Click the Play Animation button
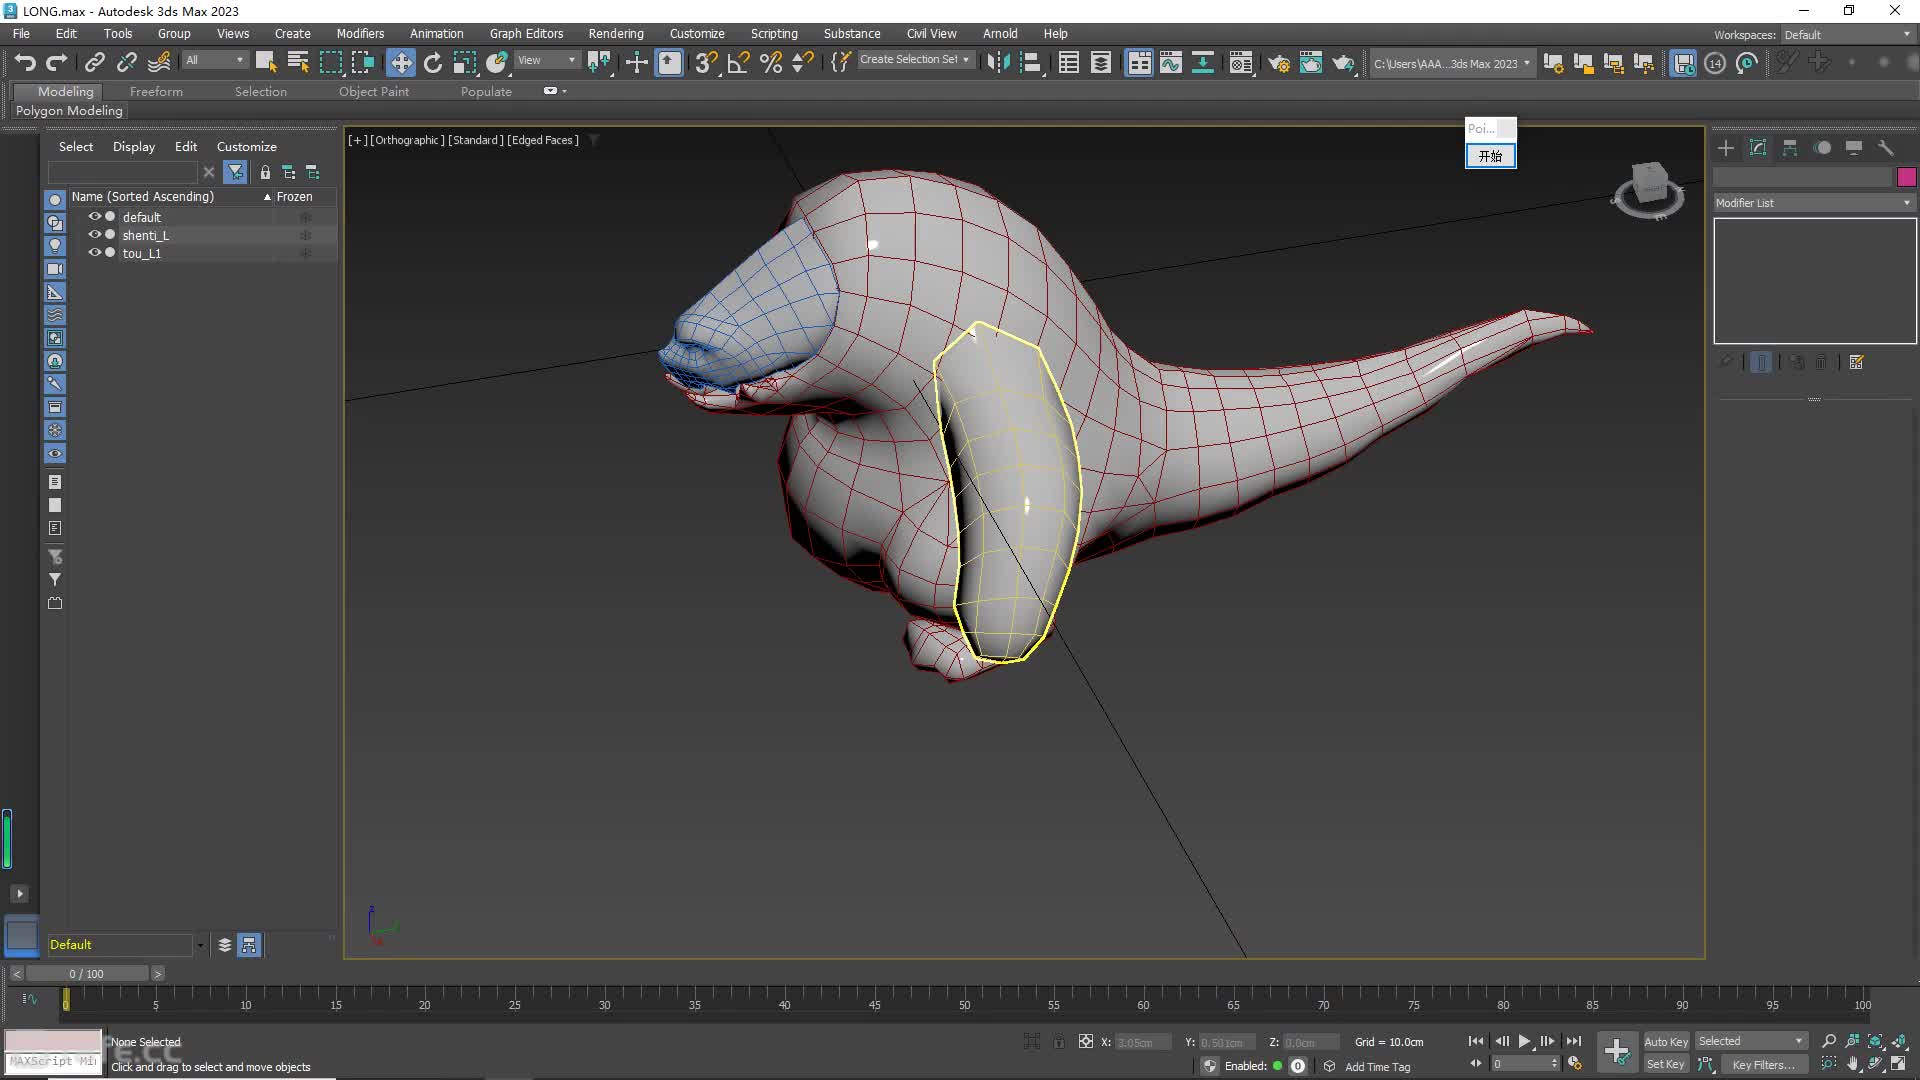 tap(1524, 1041)
